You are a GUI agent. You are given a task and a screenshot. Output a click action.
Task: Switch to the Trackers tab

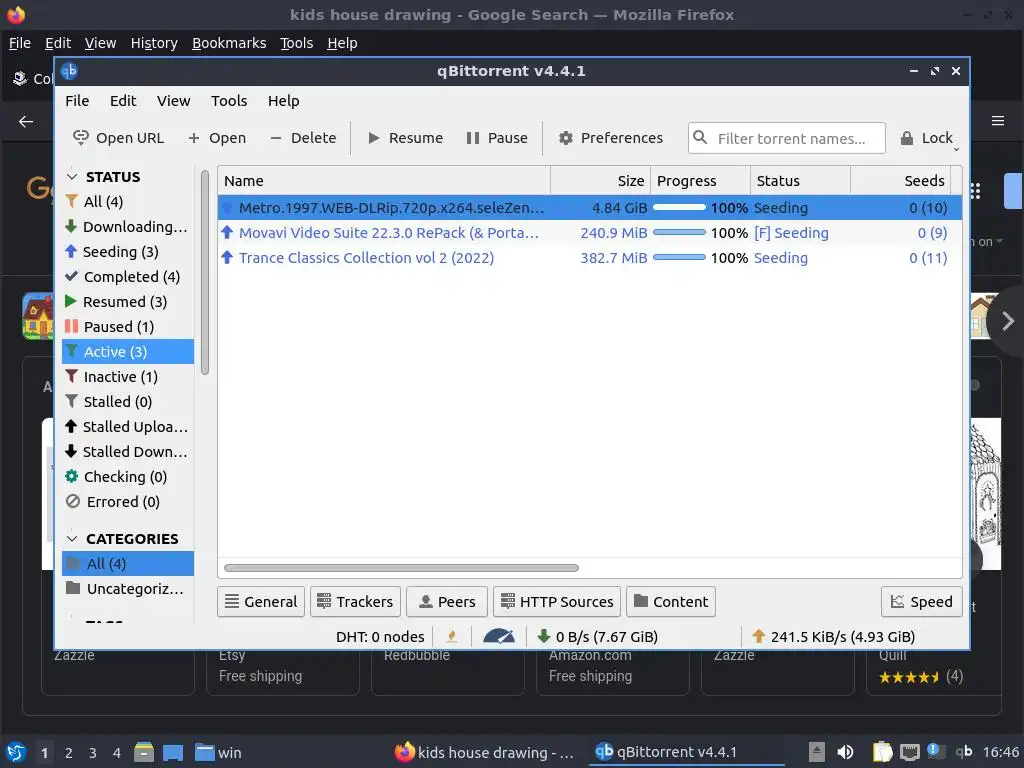[x=355, y=601]
